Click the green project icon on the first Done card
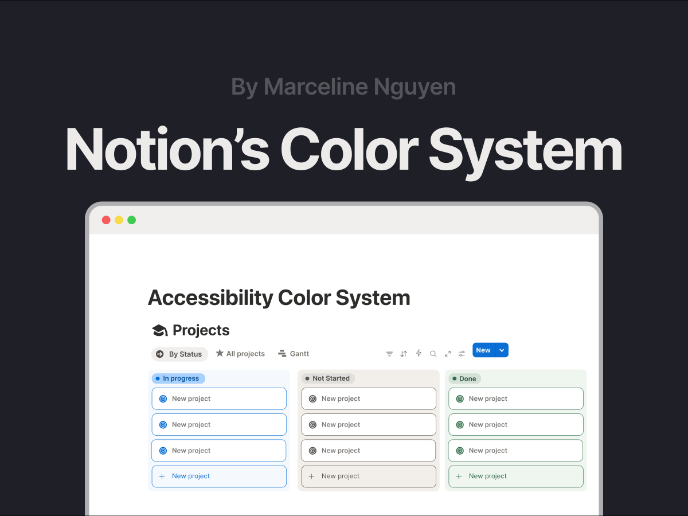 pos(460,399)
